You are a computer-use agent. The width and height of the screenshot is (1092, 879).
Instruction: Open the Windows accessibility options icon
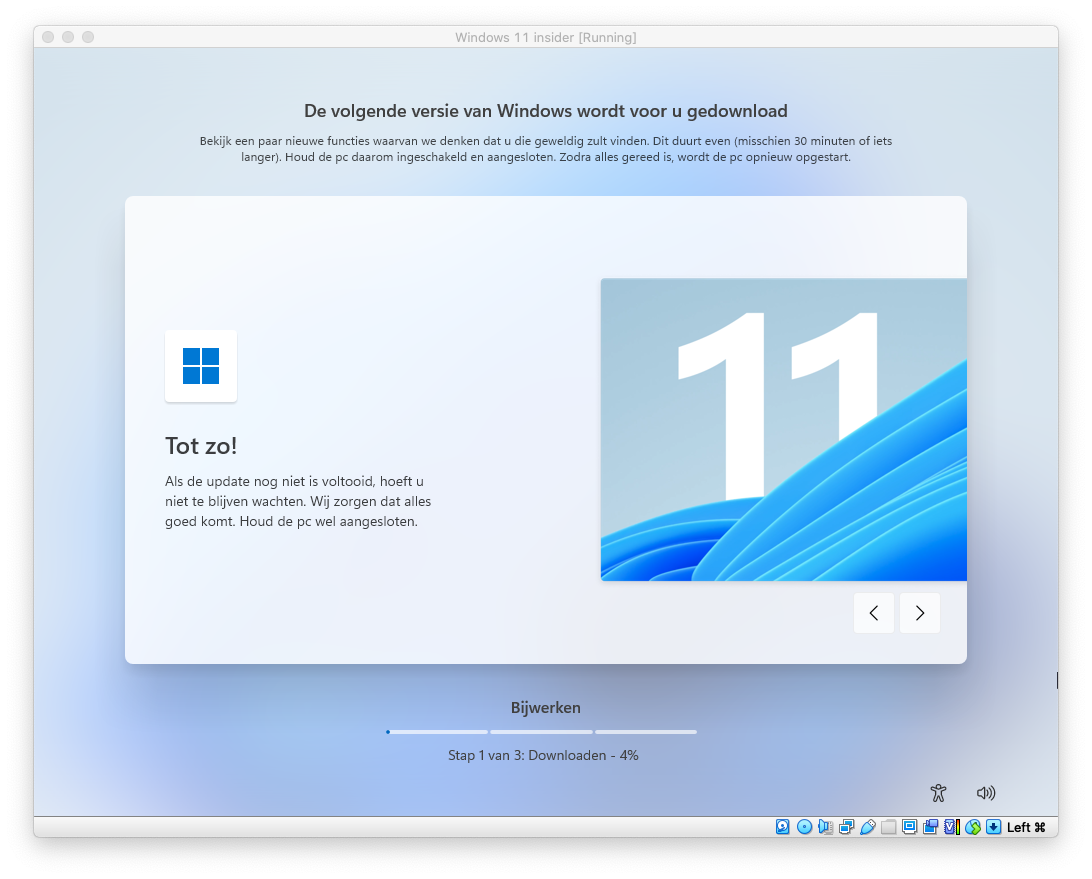(937, 793)
